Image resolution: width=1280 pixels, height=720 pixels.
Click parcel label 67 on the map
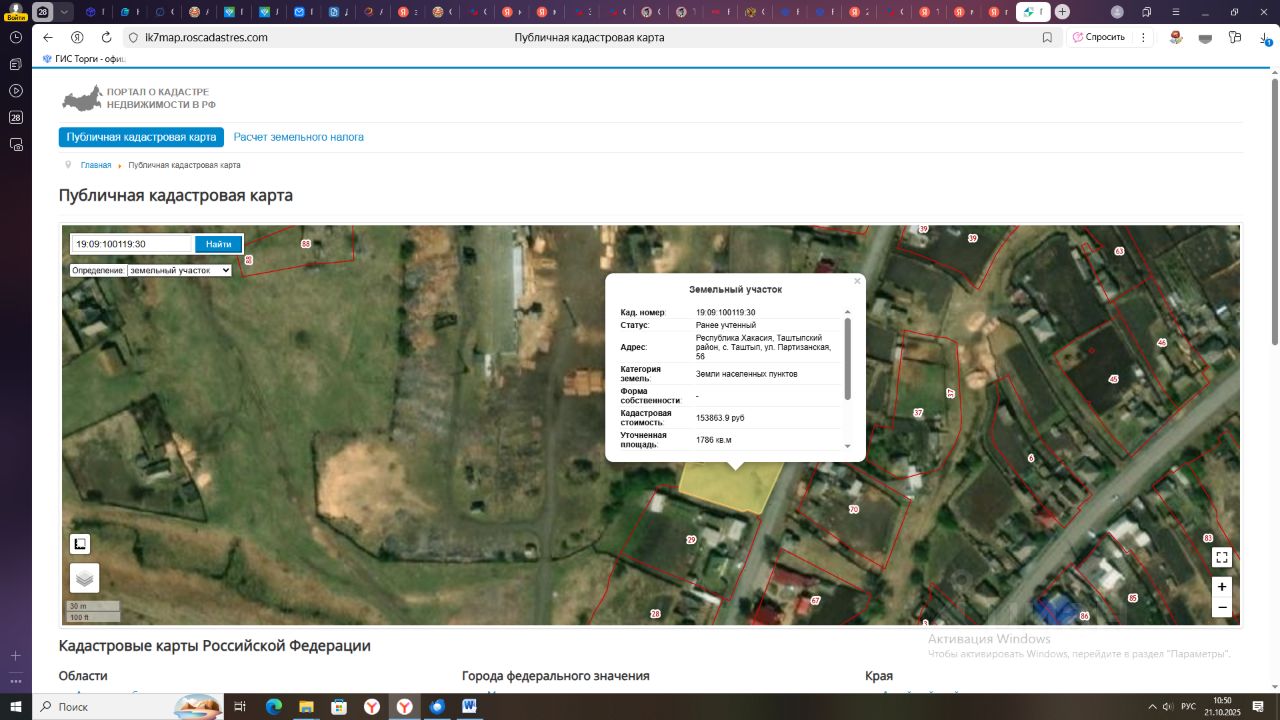pyautogui.click(x=815, y=600)
